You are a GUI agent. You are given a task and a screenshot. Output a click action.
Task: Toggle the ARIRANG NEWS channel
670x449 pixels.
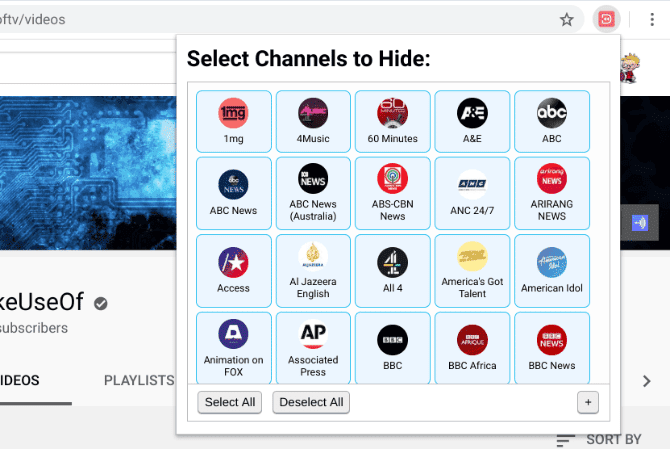coord(552,193)
